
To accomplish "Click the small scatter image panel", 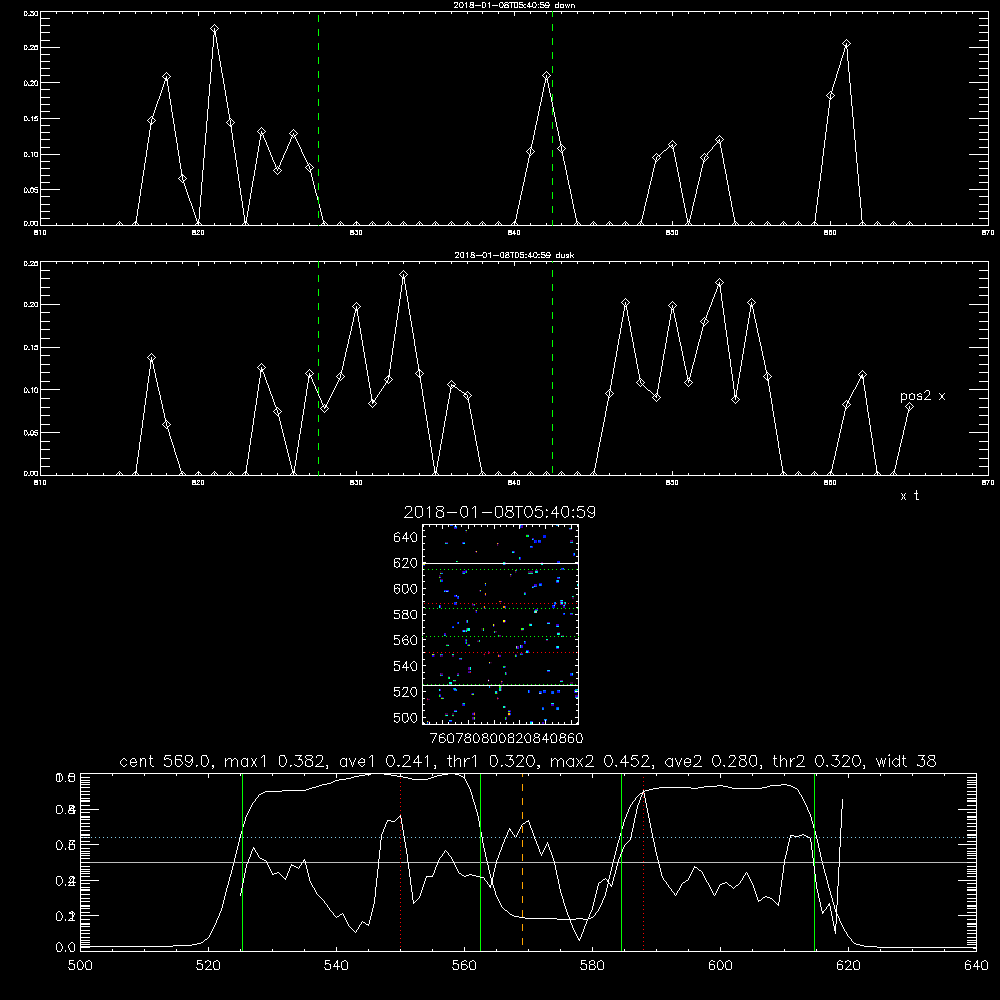I will [x=500, y=624].
